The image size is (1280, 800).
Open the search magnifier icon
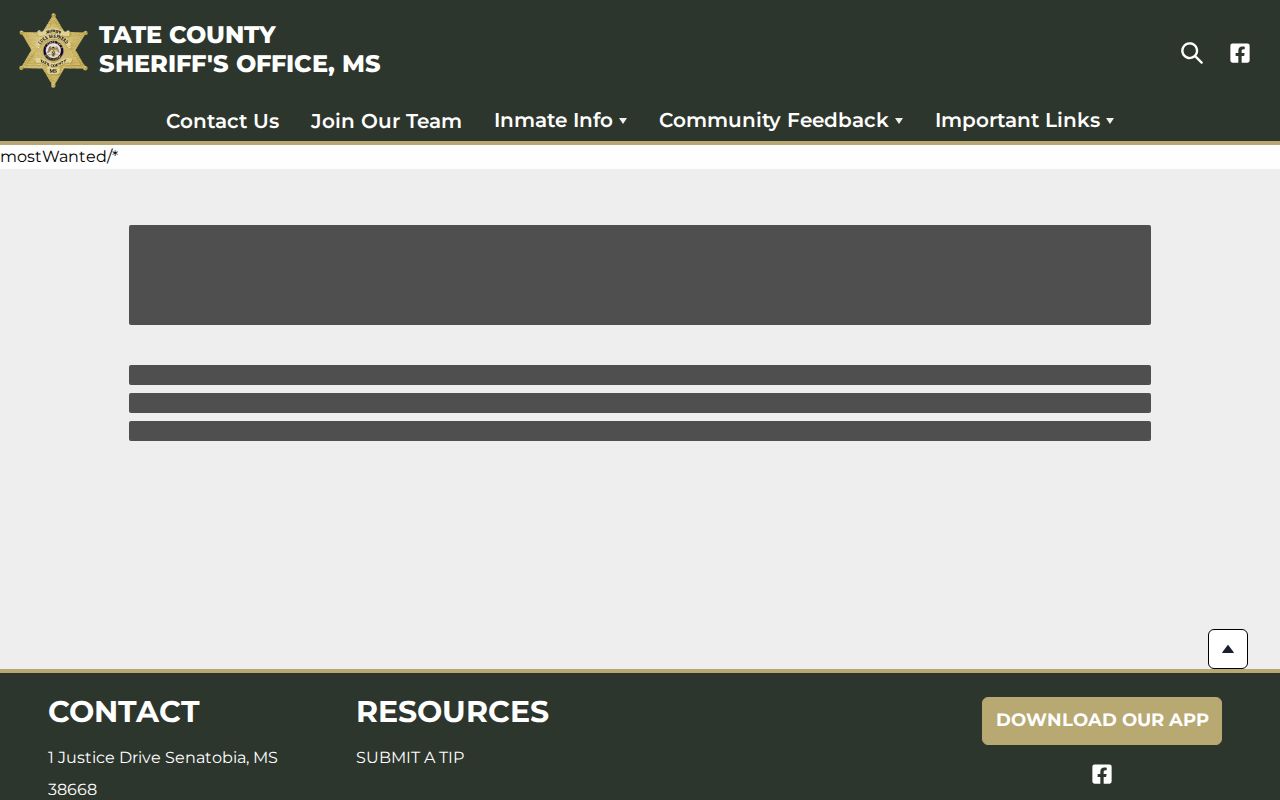(x=1191, y=53)
